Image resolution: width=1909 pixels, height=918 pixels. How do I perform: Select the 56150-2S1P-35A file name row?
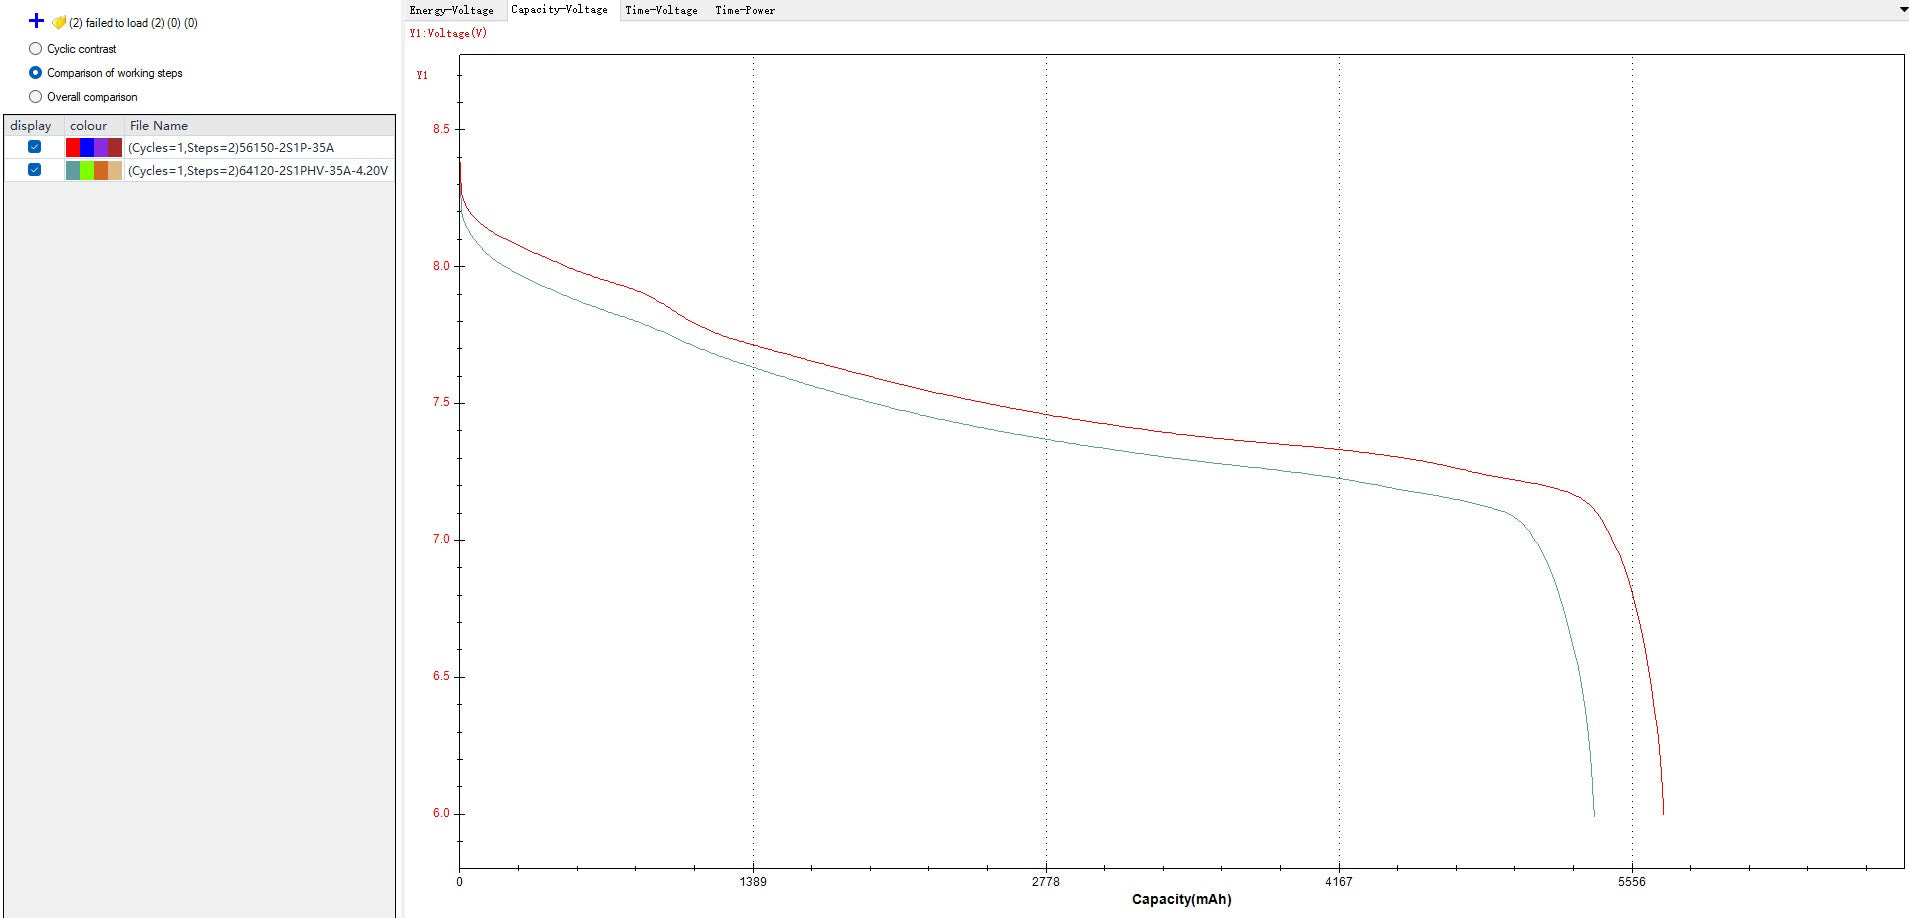231,148
